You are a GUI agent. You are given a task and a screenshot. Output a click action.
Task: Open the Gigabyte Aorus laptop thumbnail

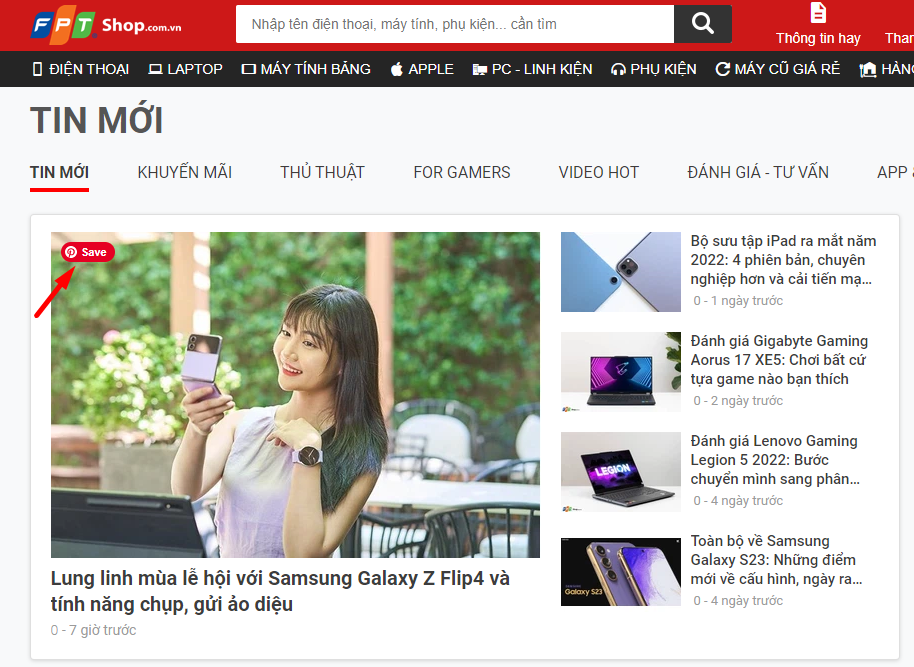point(621,372)
